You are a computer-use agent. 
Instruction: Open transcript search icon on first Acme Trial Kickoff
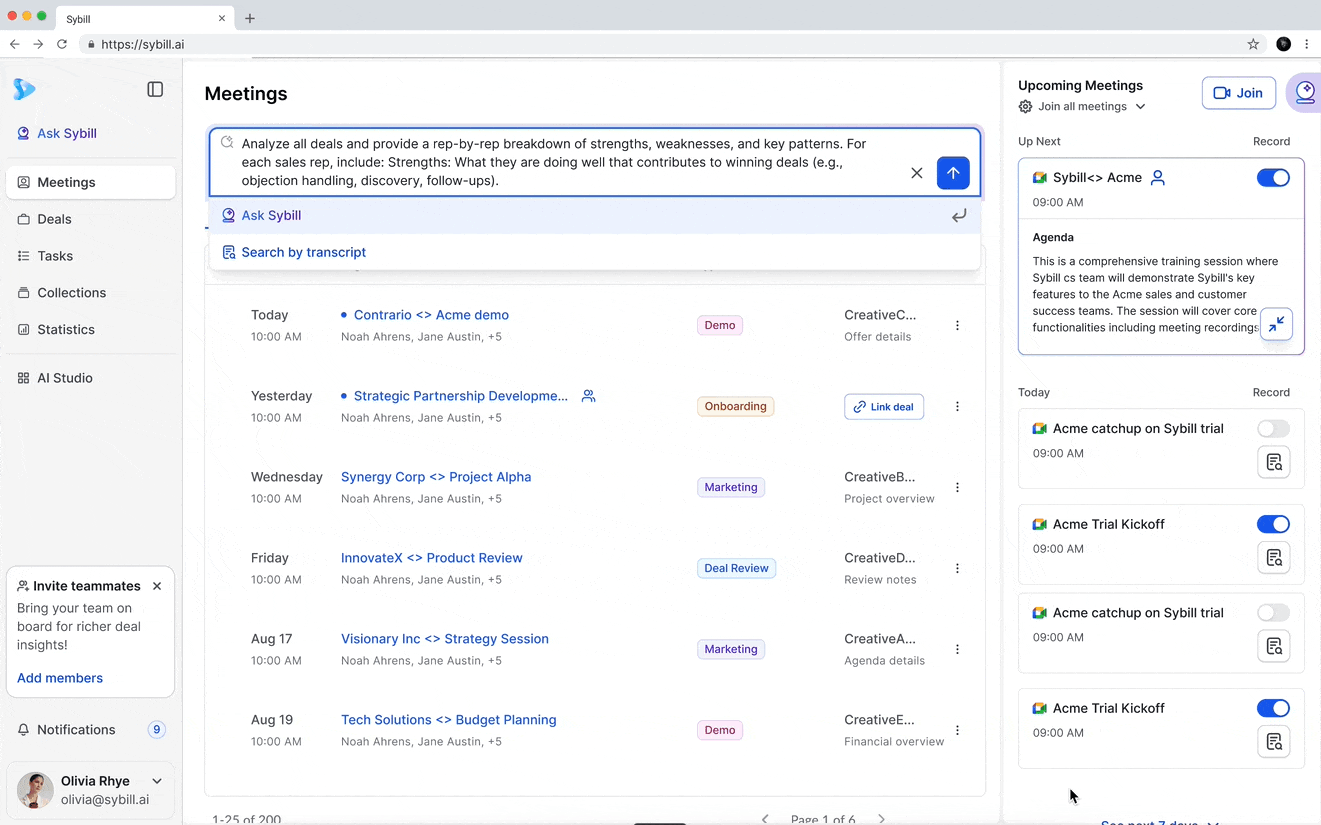click(x=1274, y=558)
